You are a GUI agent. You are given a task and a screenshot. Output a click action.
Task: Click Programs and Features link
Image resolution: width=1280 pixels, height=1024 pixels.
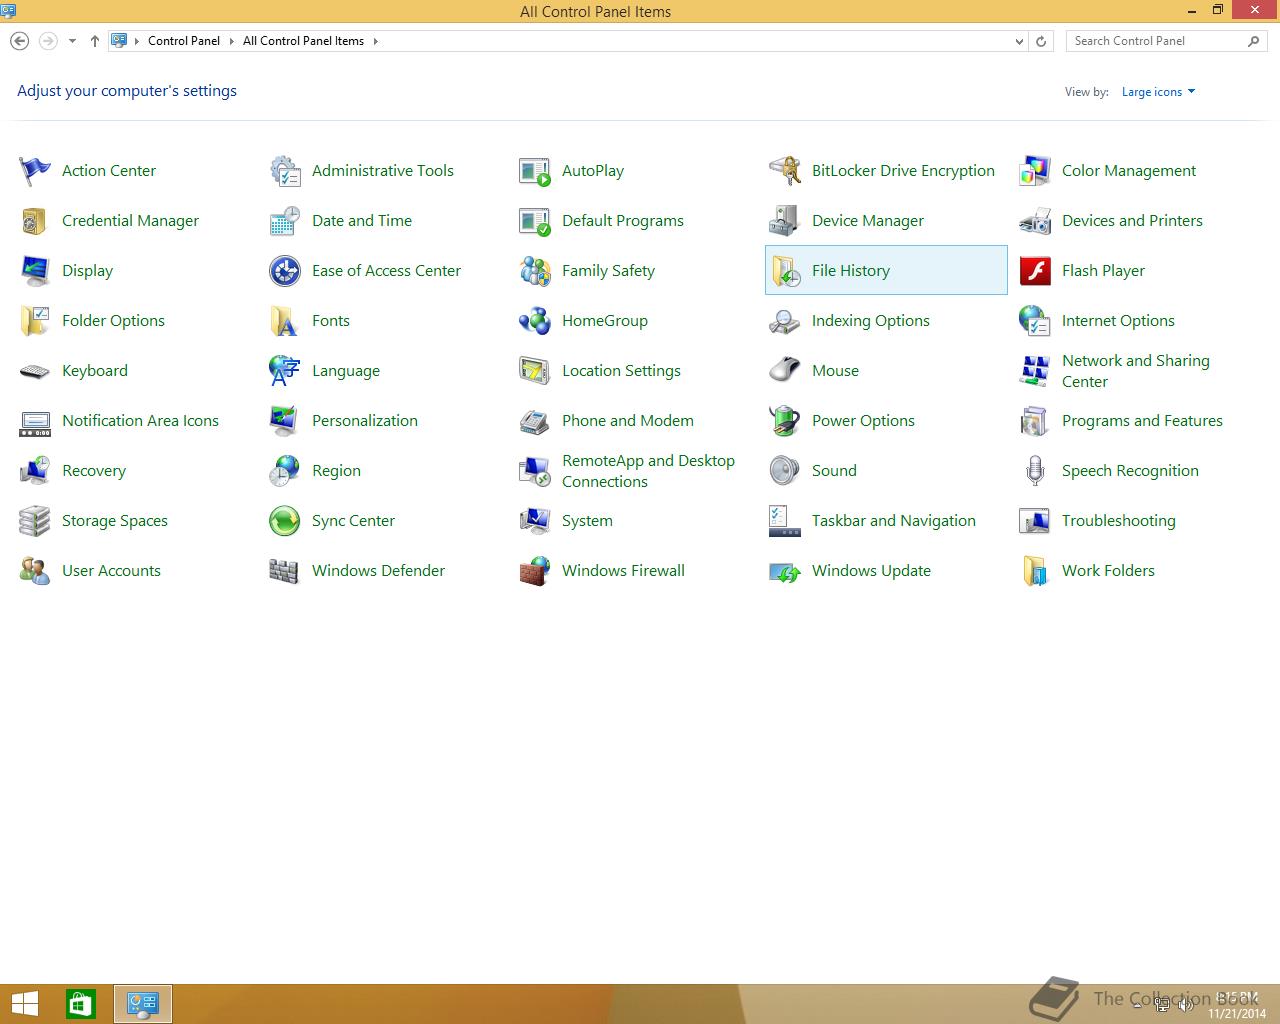(x=1142, y=421)
